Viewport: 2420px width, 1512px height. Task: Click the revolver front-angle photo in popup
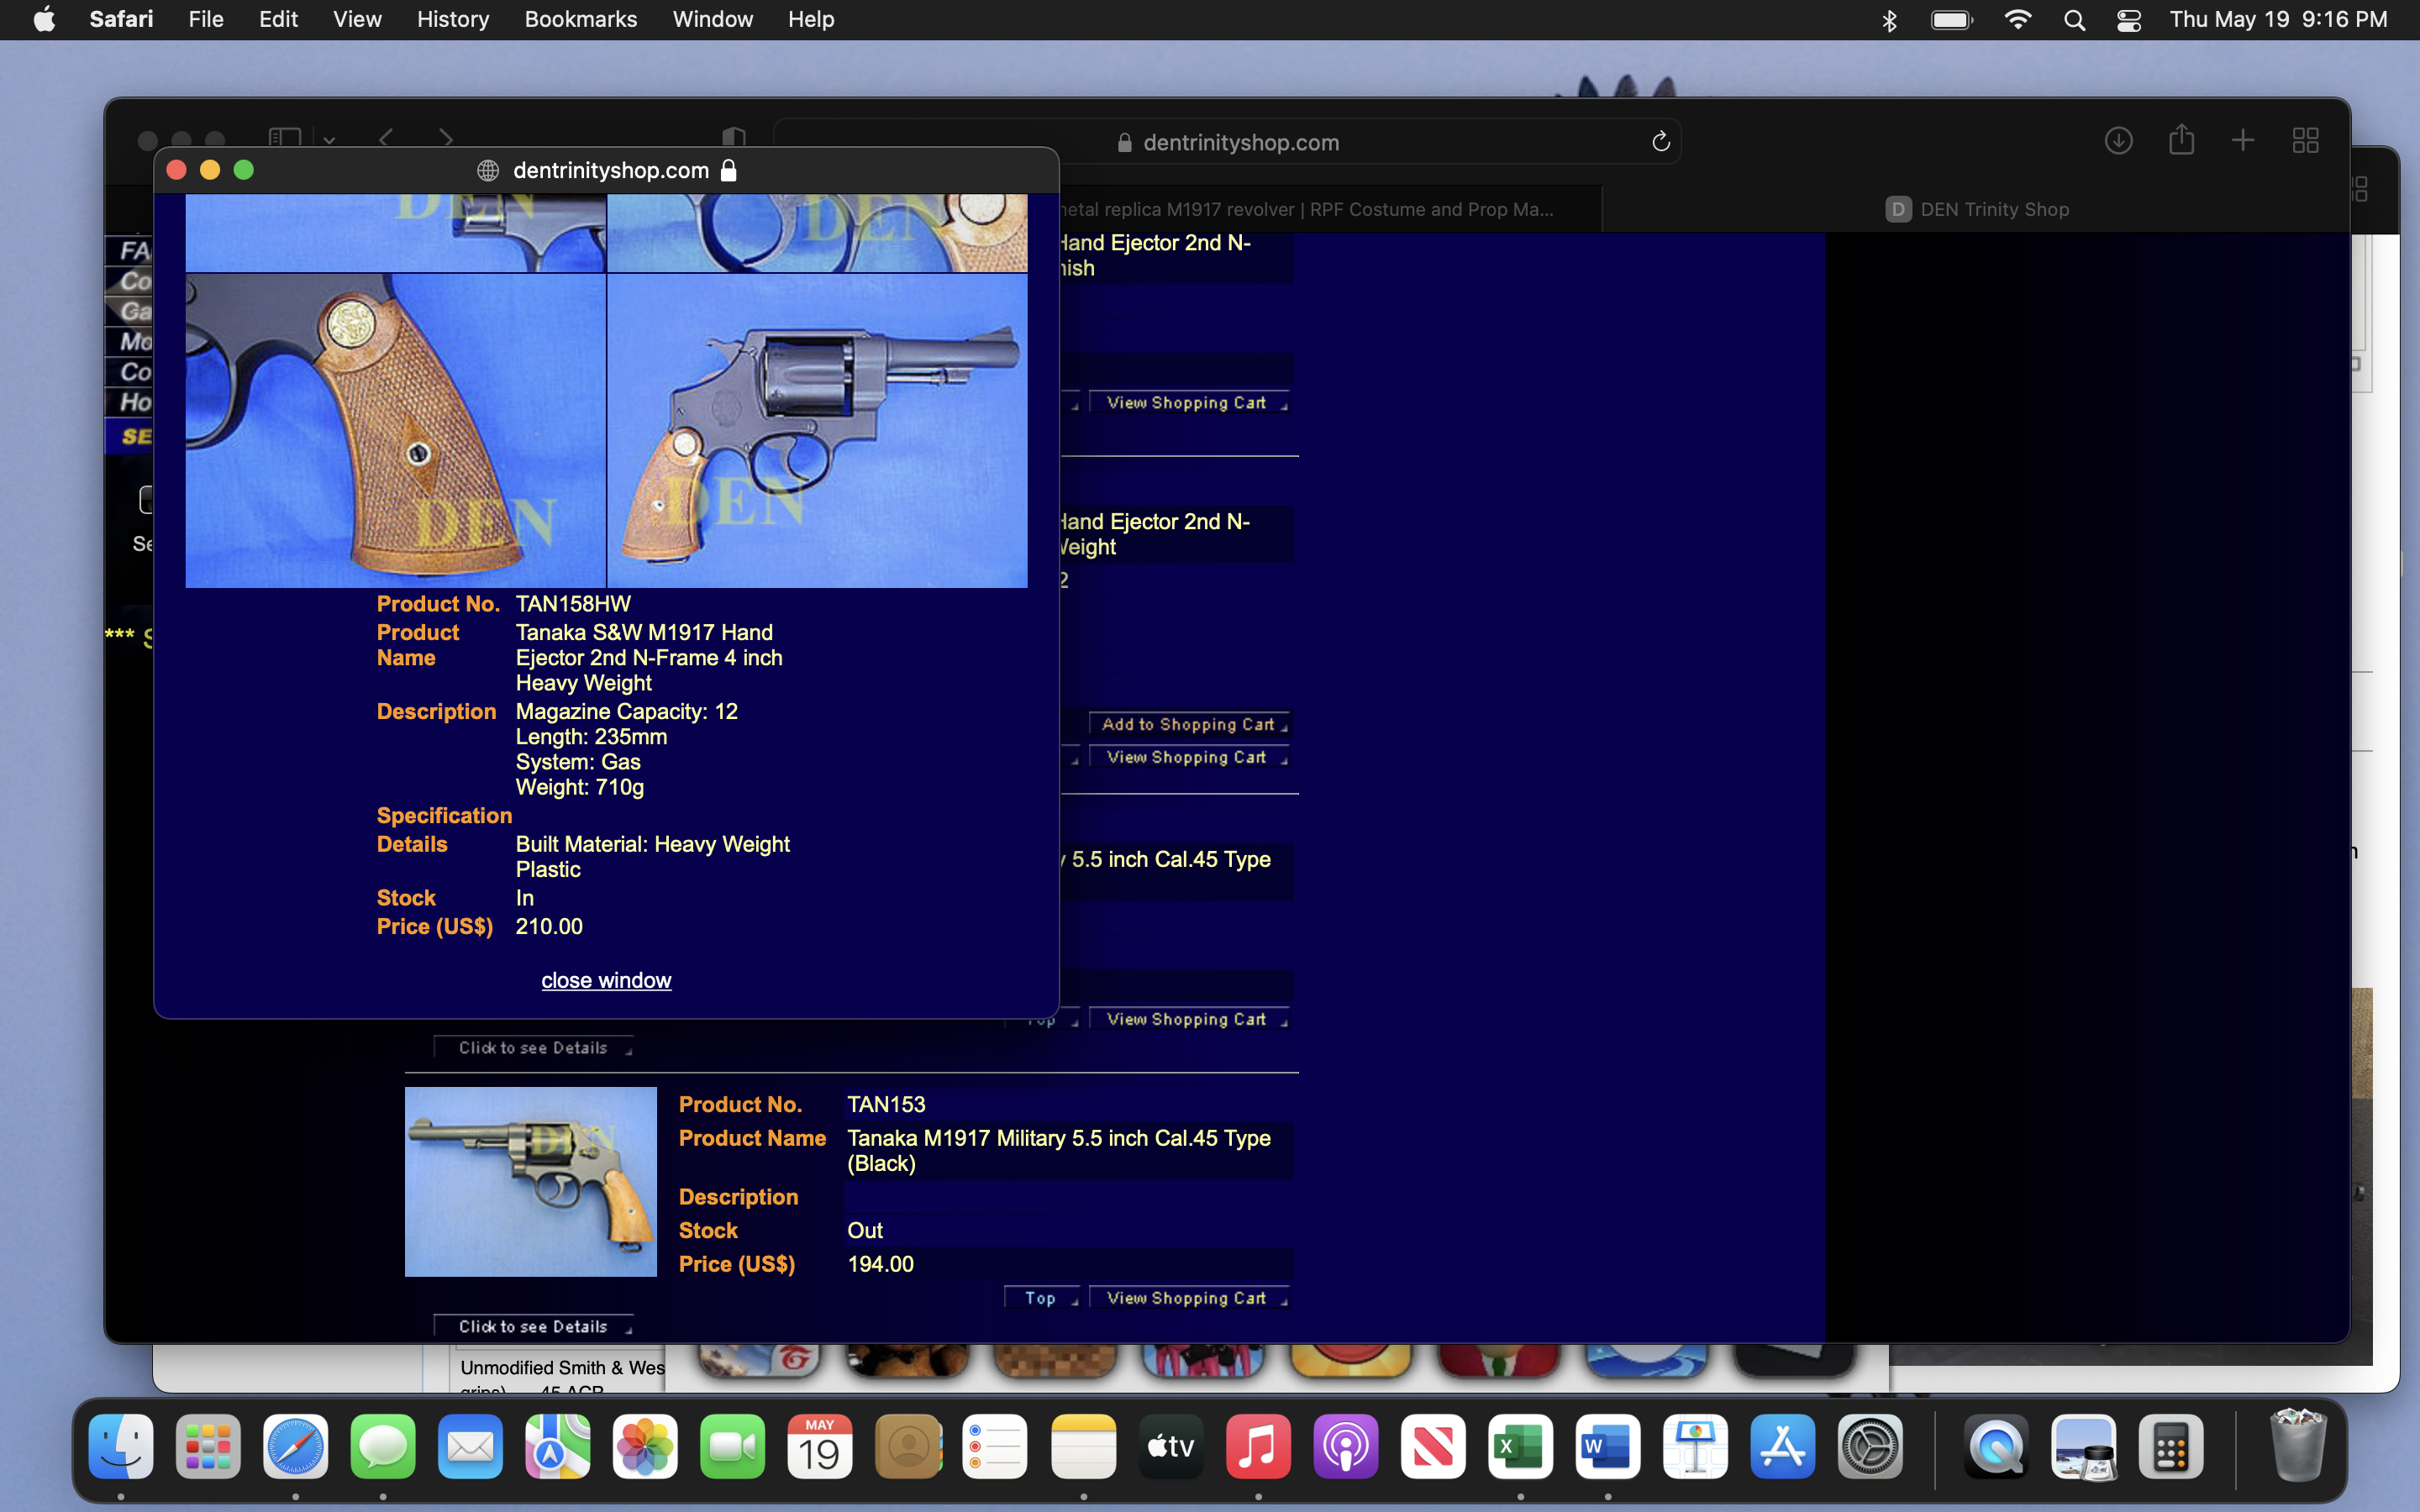(x=818, y=431)
